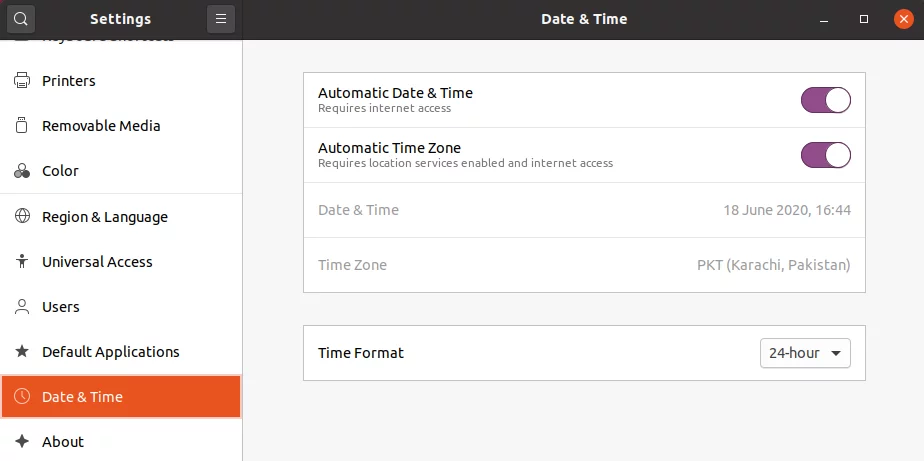
Task: Click the Date & Time clock icon
Action: coord(22,396)
